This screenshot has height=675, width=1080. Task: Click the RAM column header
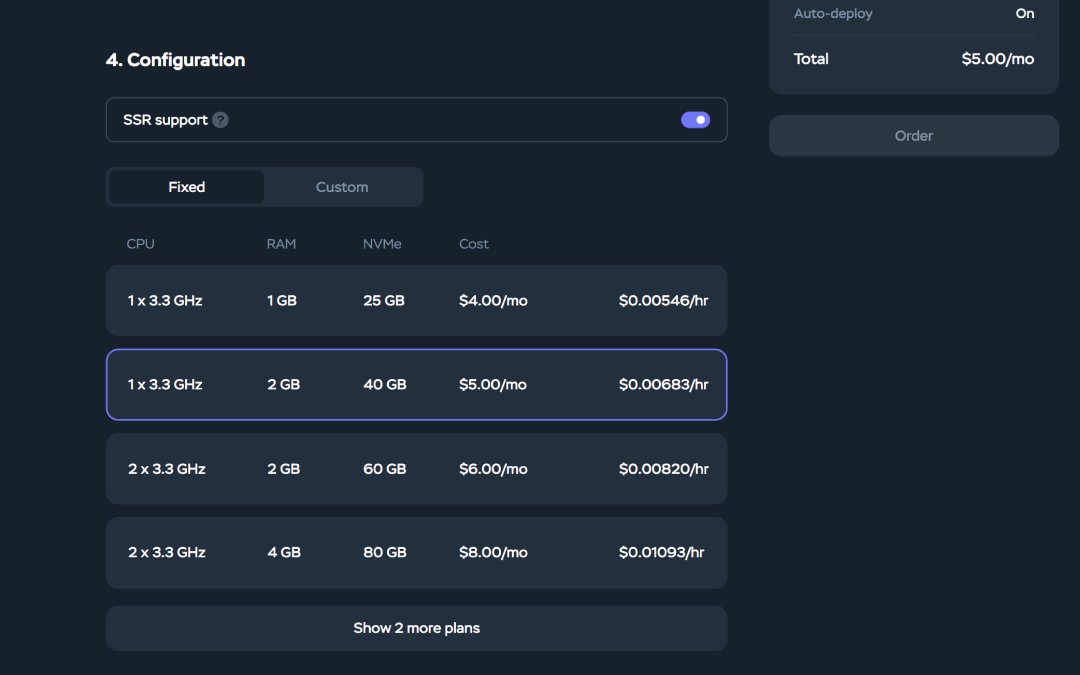(x=281, y=244)
